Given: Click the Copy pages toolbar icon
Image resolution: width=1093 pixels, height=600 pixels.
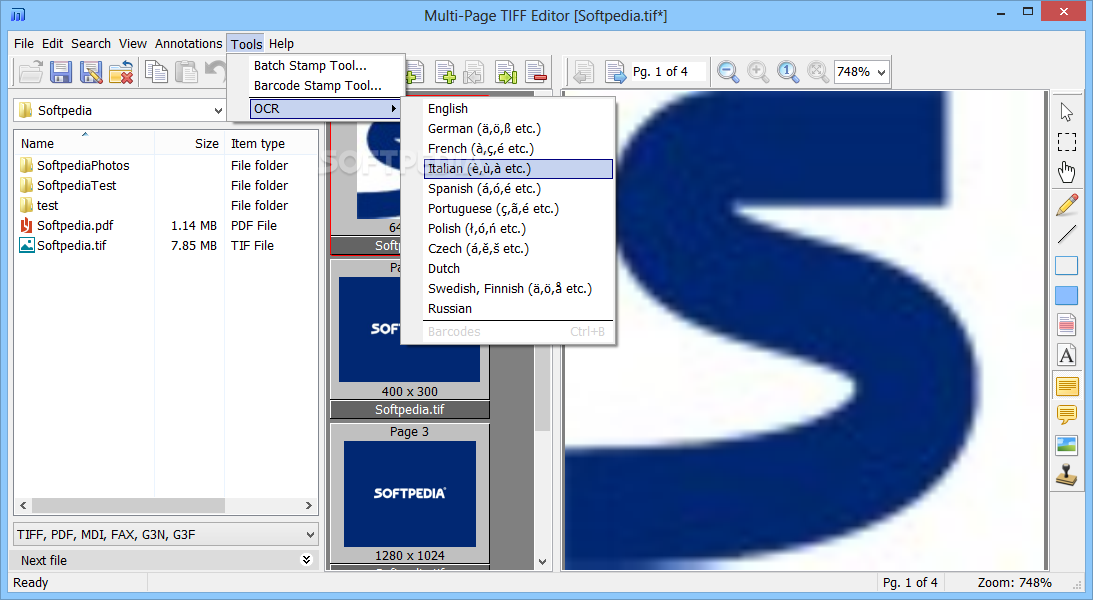Looking at the screenshot, I should 156,72.
